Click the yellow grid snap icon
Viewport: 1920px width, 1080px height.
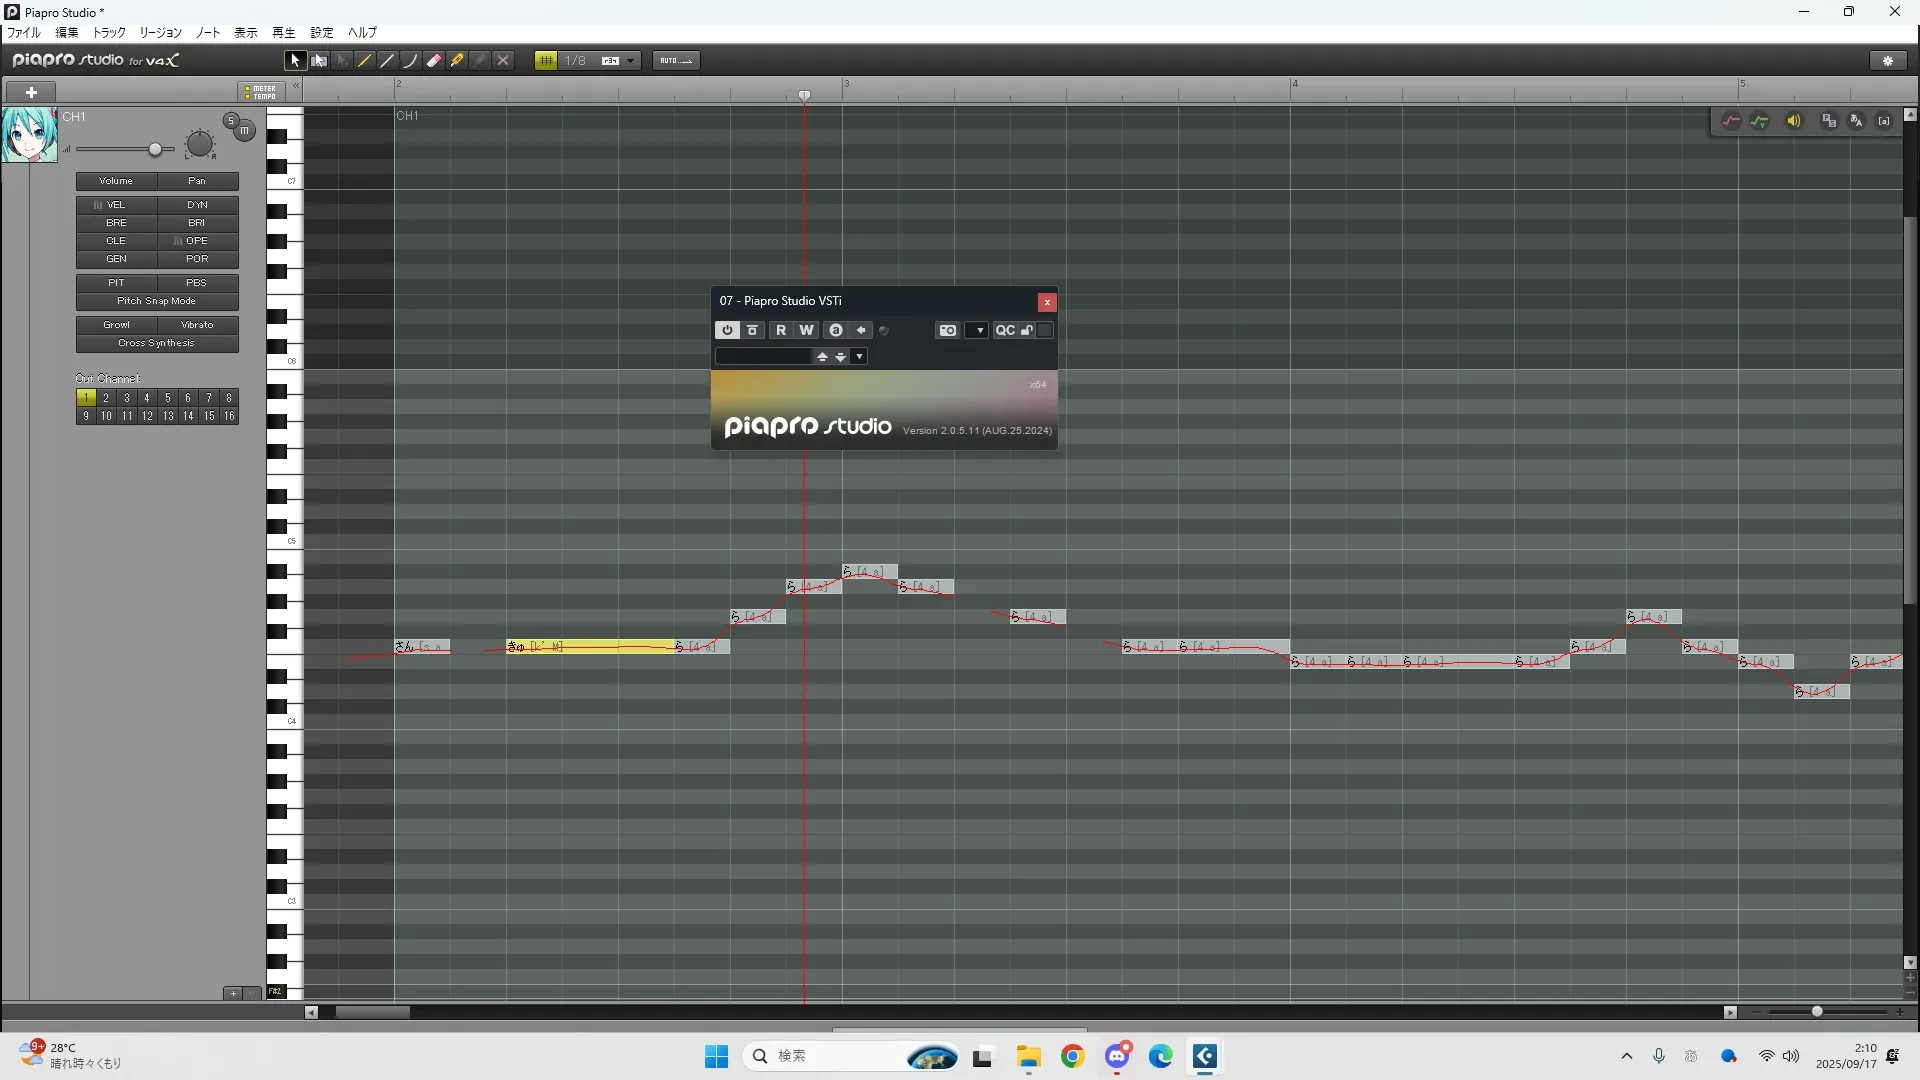[546, 61]
